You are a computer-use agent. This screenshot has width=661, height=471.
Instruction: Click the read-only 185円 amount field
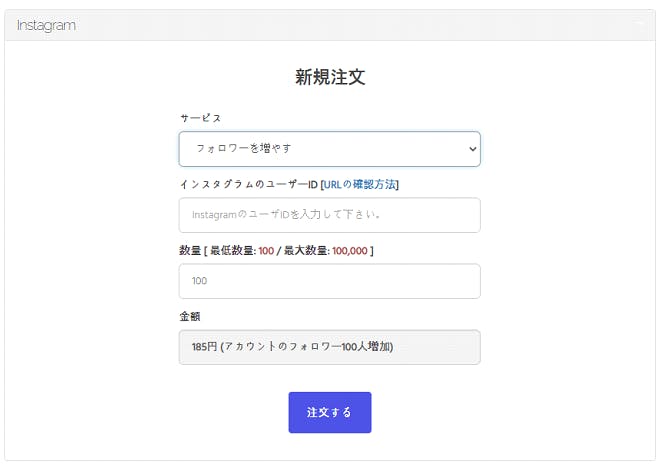click(x=329, y=347)
